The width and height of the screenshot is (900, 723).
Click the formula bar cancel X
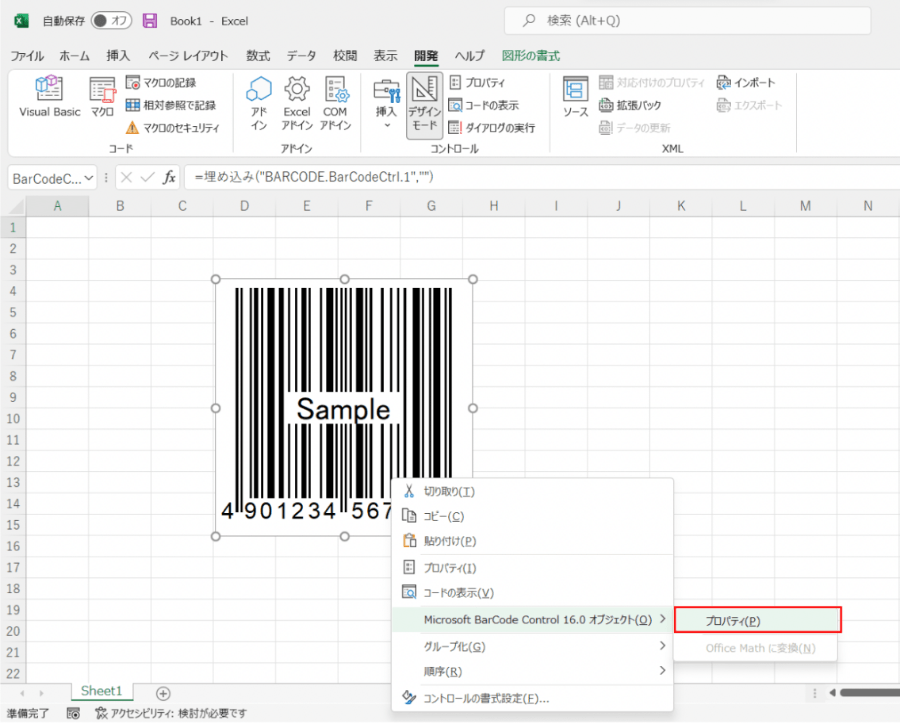tap(127, 178)
